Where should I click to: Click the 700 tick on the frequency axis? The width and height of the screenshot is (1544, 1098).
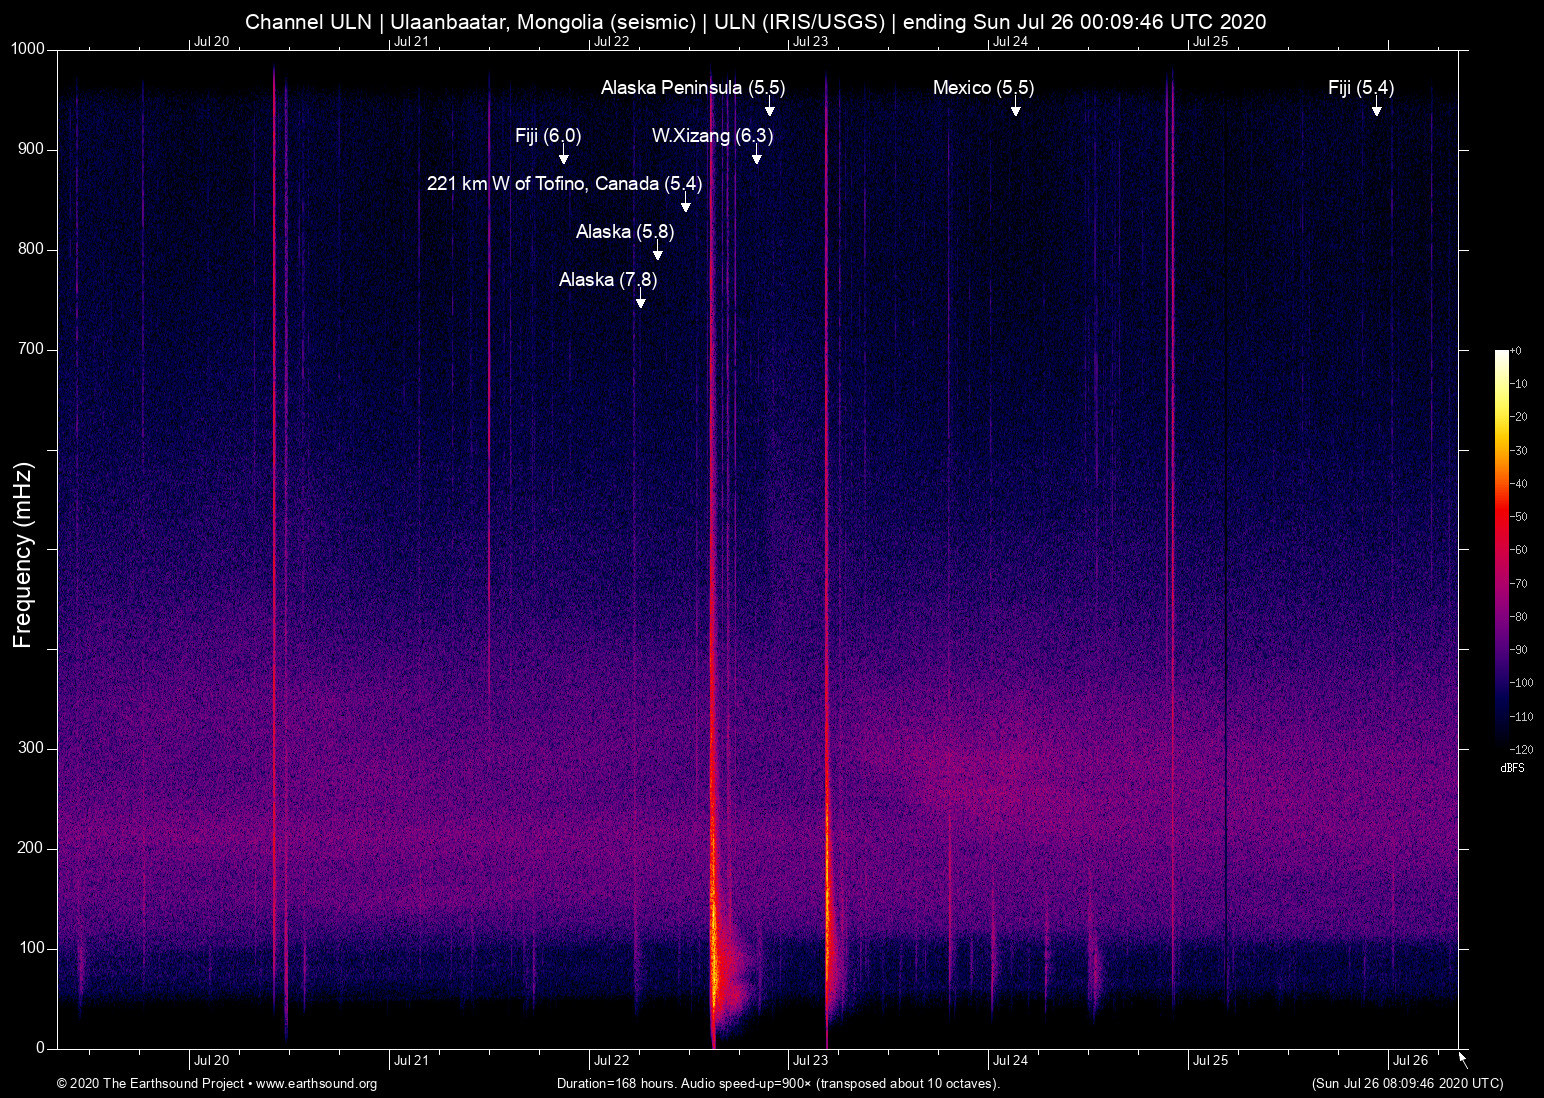tap(33, 349)
